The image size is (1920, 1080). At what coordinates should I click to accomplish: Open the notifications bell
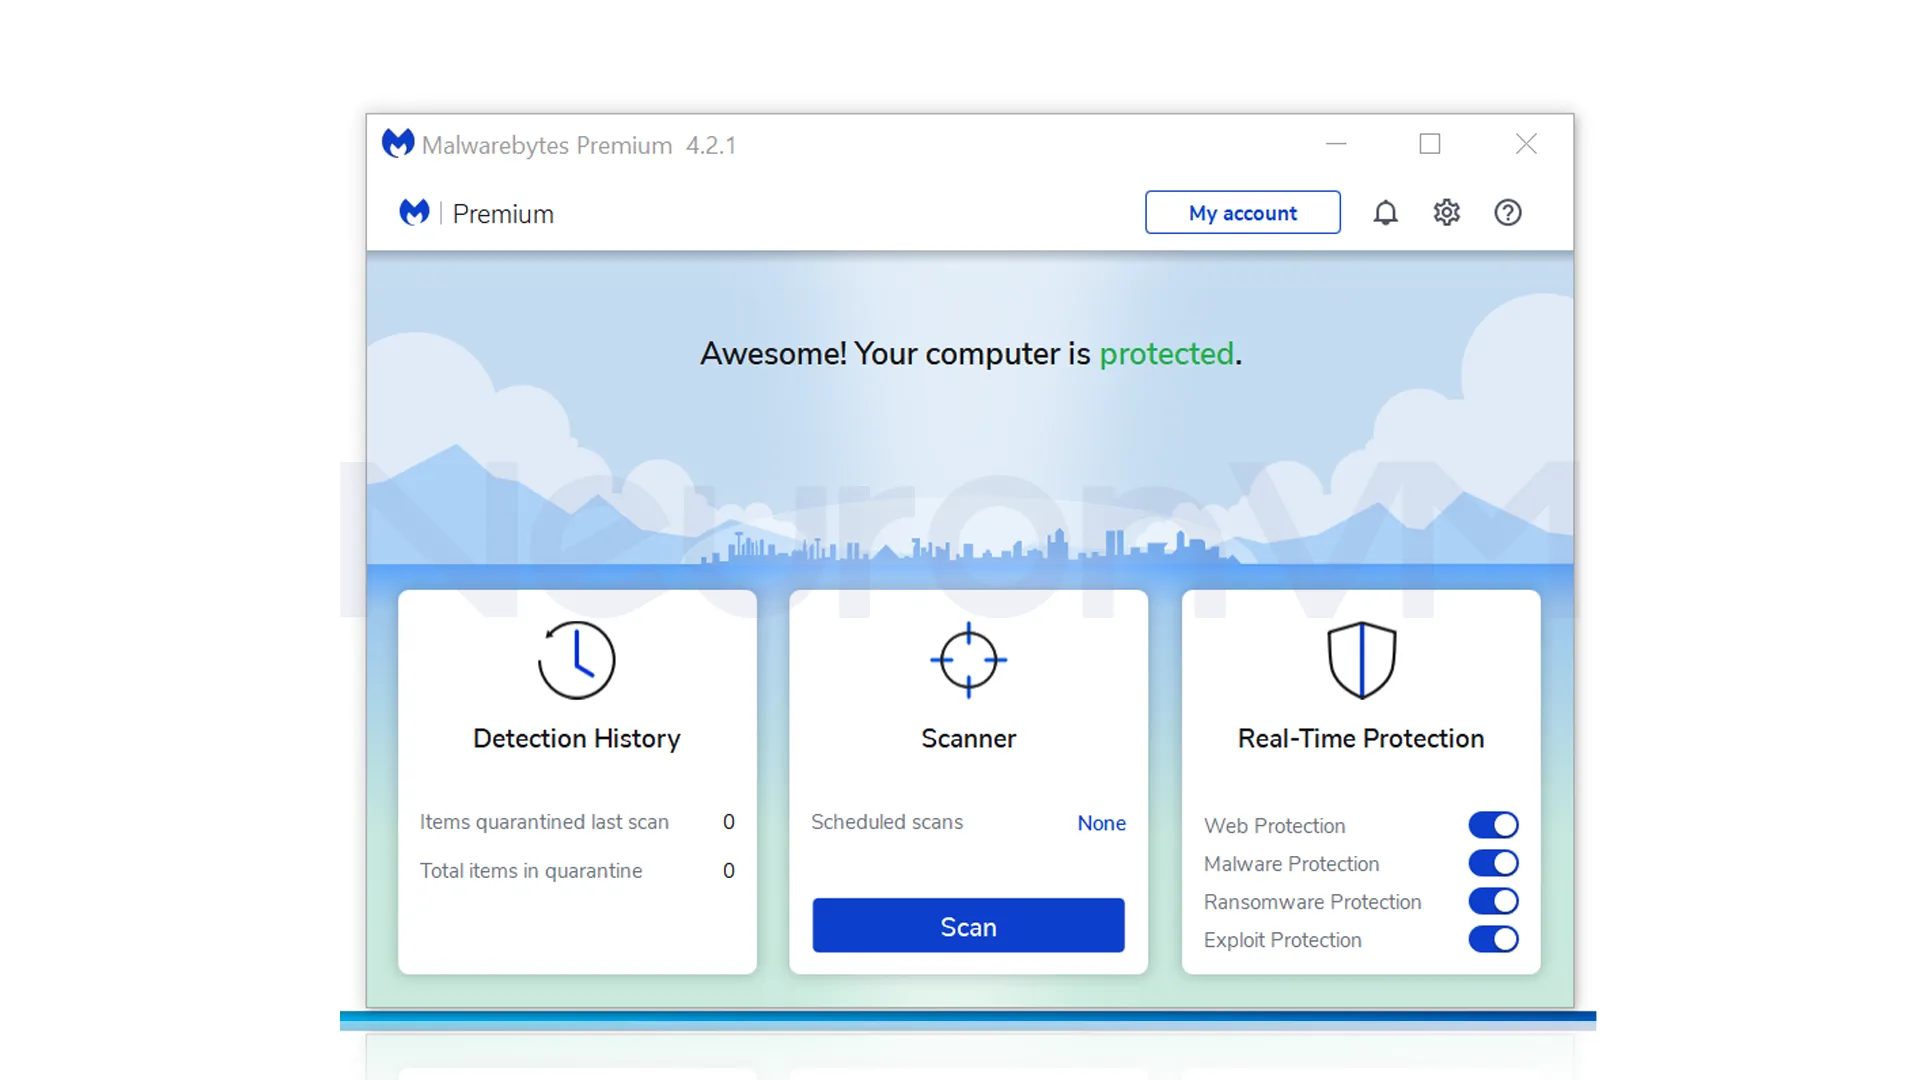(x=1386, y=212)
